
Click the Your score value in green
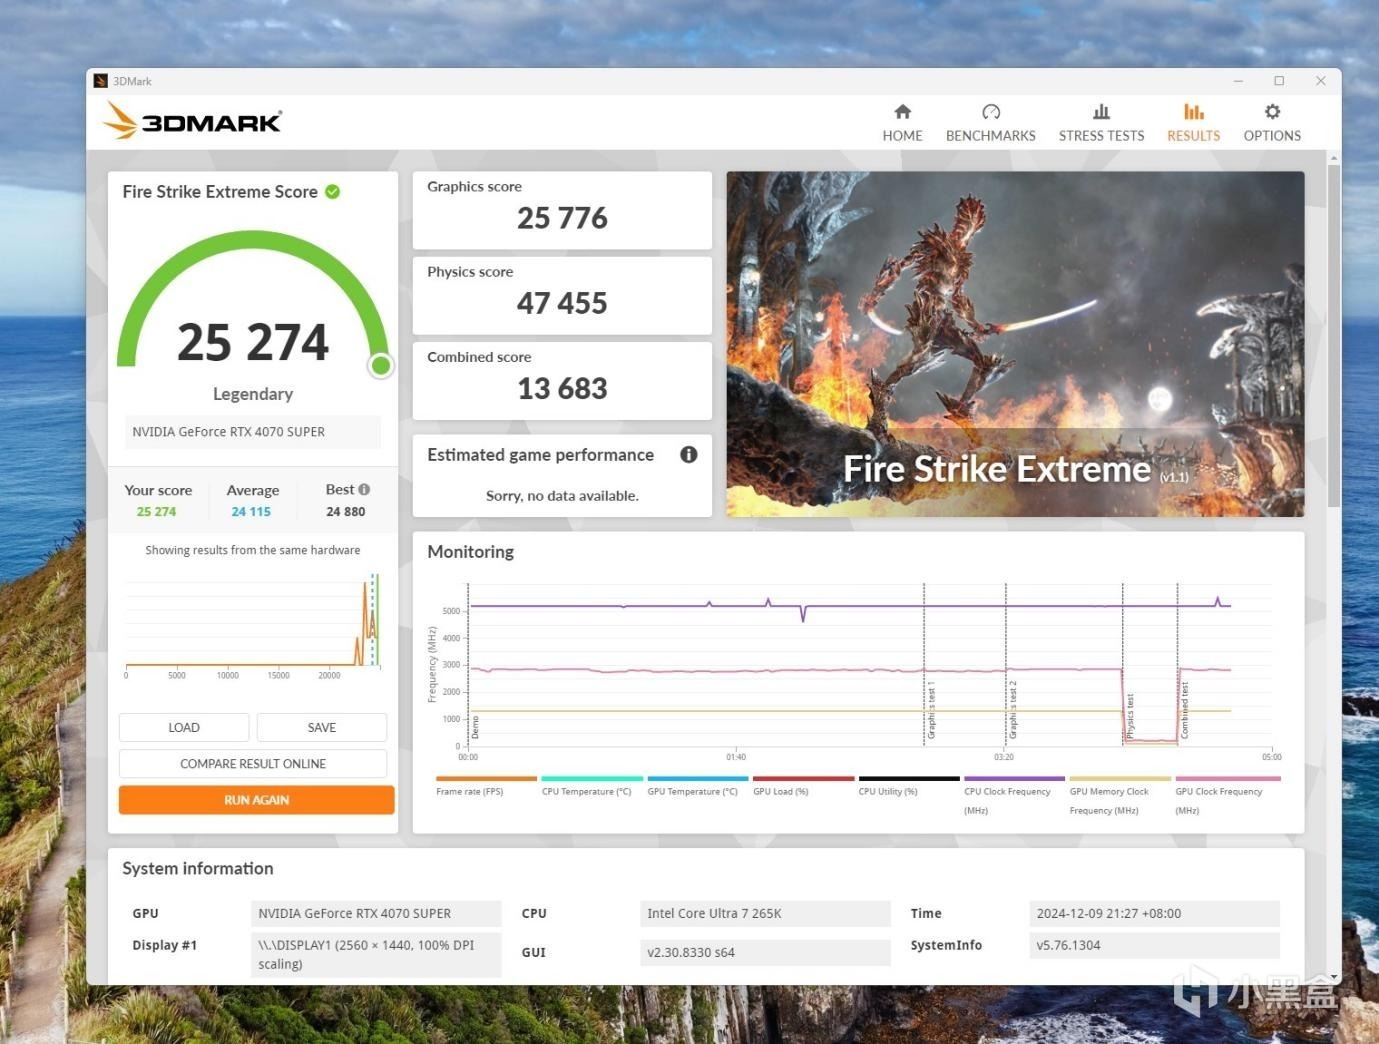point(156,512)
